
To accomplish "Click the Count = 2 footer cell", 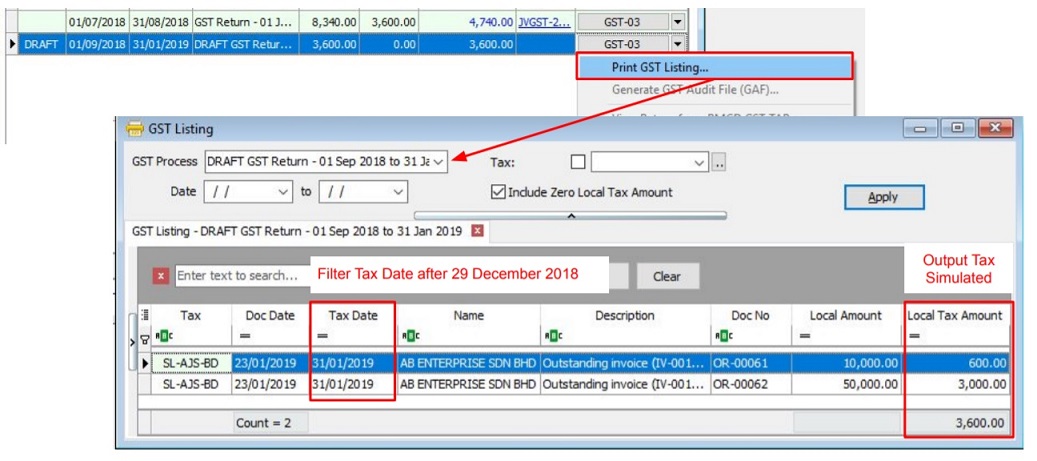I will point(270,423).
